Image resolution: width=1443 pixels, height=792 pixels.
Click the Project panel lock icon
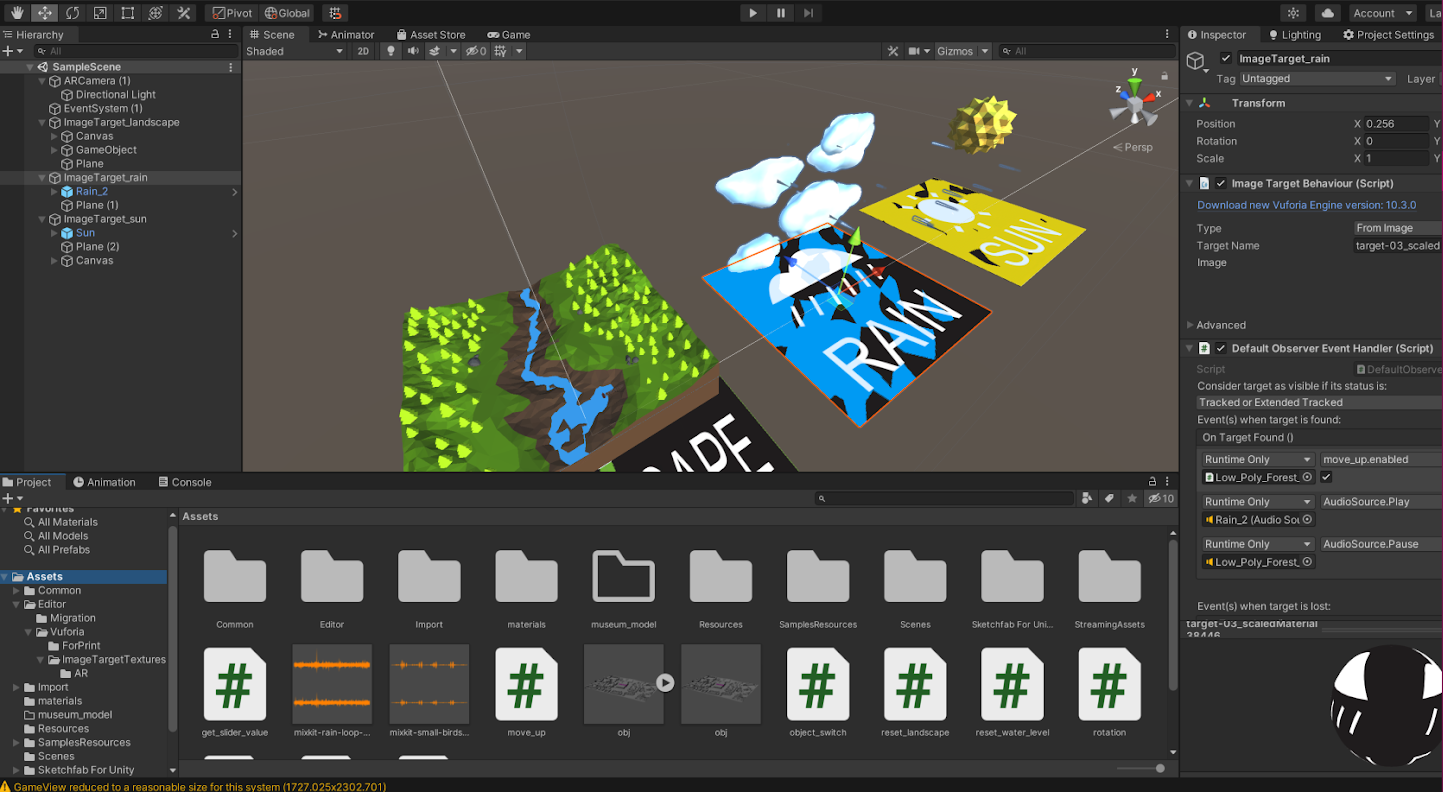pyautogui.click(x=1153, y=482)
